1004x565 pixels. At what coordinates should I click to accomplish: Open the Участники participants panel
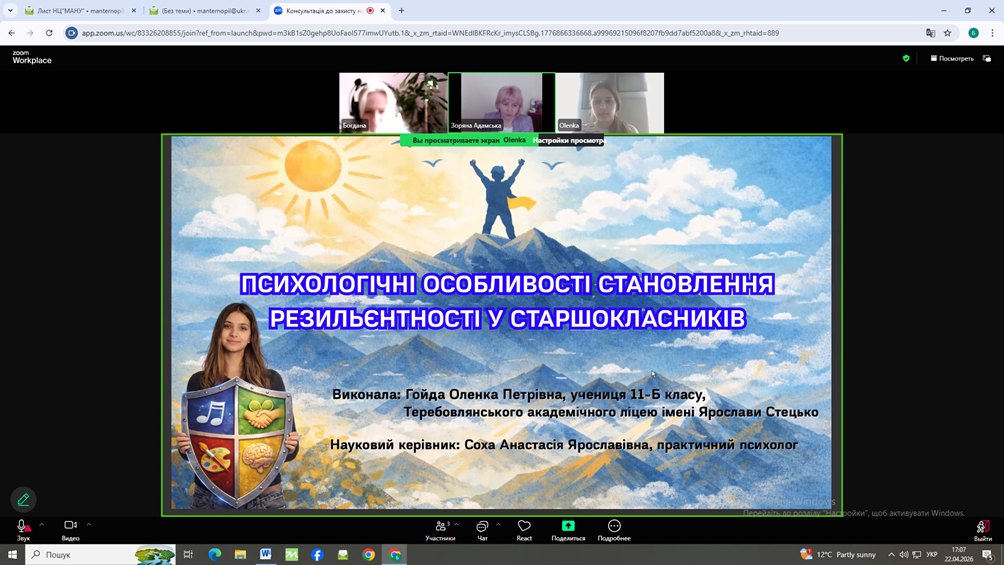tap(440, 530)
